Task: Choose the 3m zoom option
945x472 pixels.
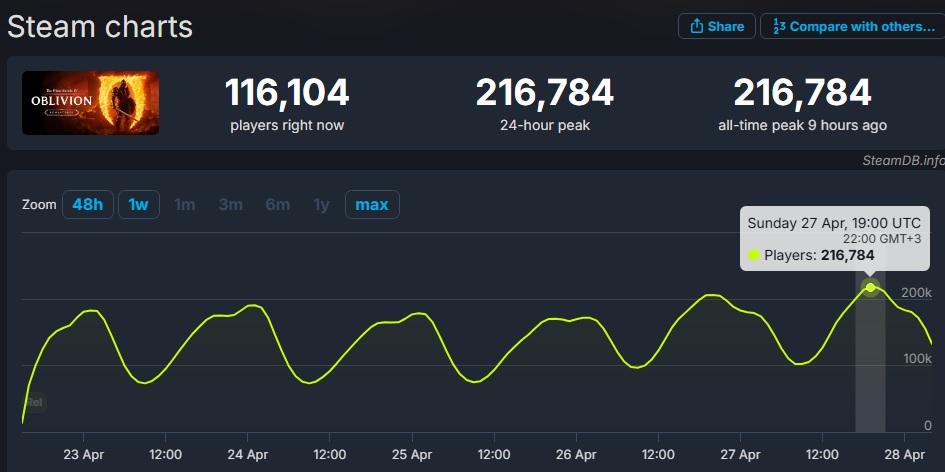Action: tap(231, 205)
